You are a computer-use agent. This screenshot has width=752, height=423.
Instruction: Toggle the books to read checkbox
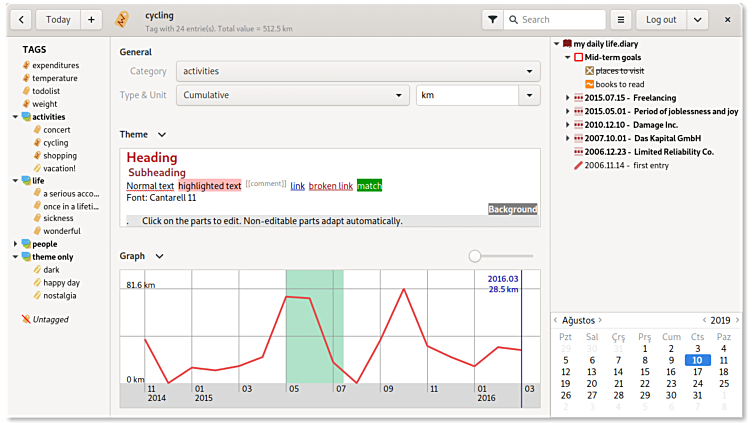point(589,84)
